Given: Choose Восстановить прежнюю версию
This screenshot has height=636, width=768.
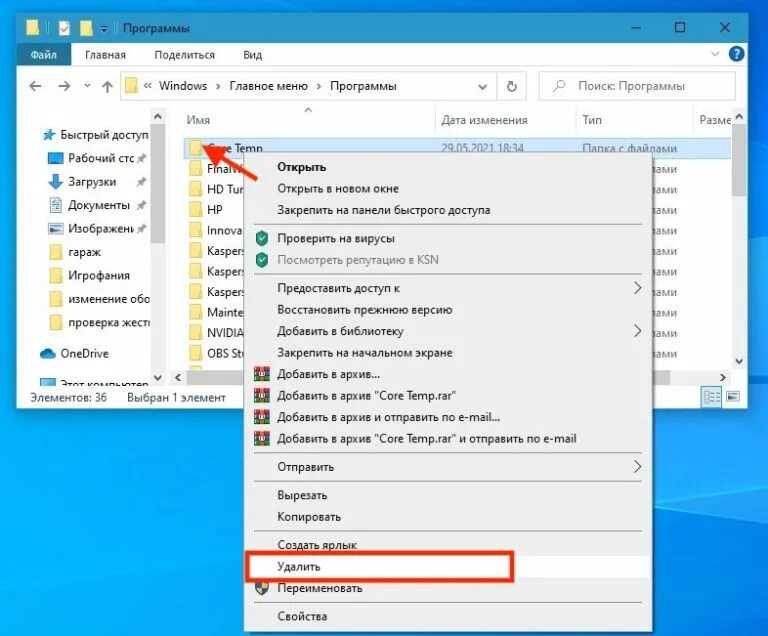Looking at the screenshot, I should [448, 310].
